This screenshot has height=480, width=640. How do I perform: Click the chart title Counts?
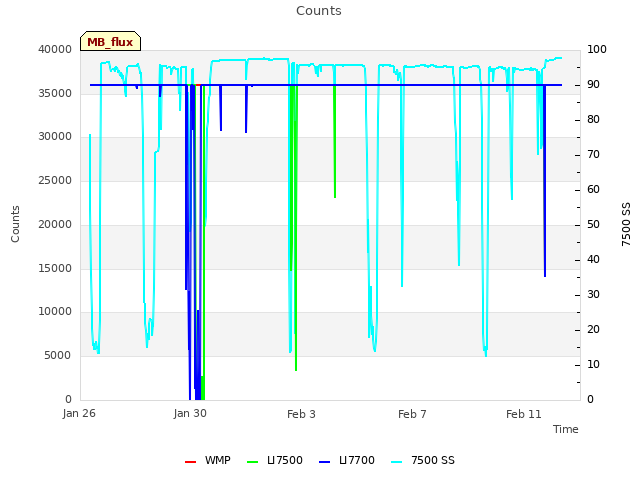tap(319, 11)
